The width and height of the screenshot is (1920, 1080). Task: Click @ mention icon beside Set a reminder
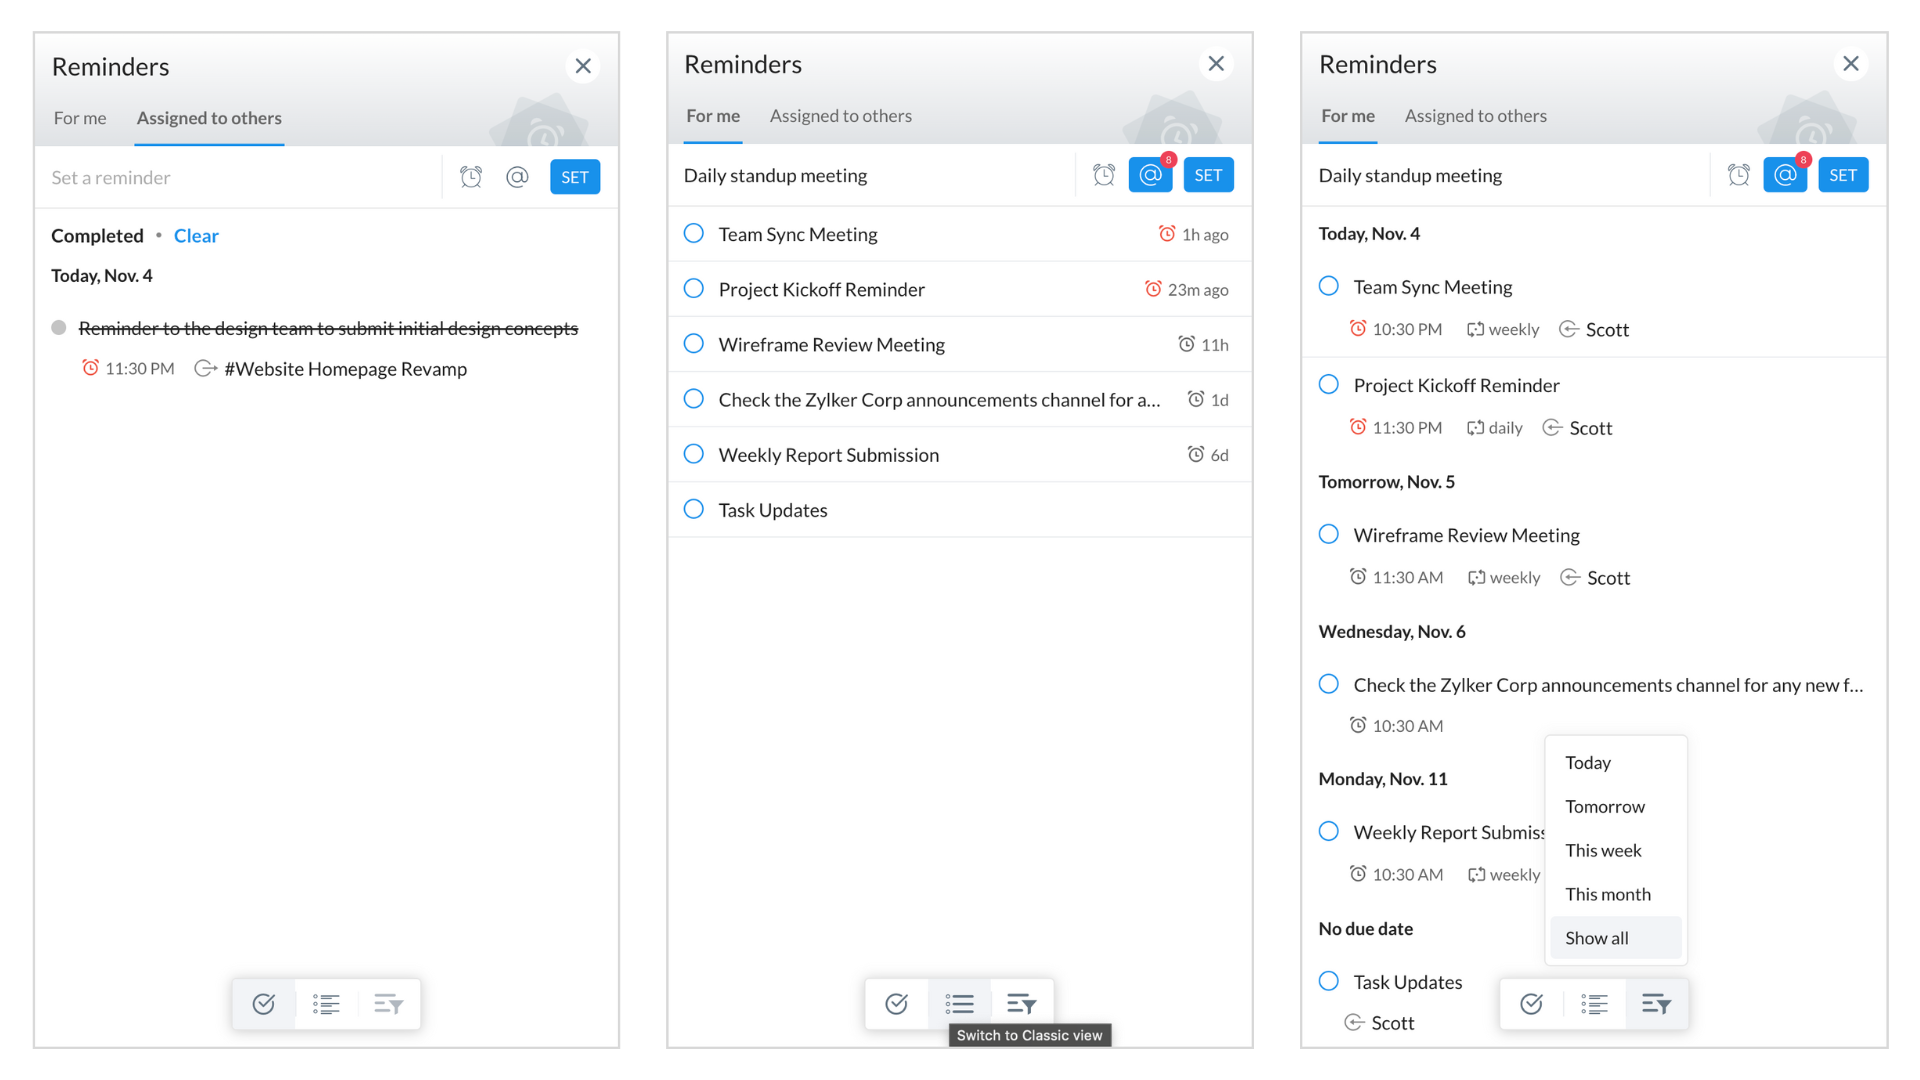(x=517, y=177)
